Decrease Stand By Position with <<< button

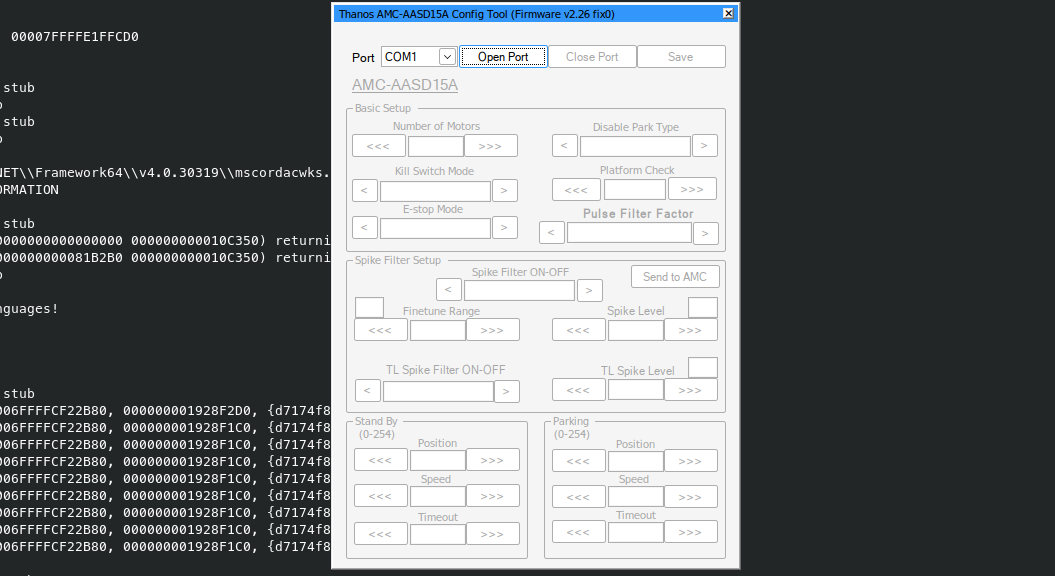pos(381,460)
